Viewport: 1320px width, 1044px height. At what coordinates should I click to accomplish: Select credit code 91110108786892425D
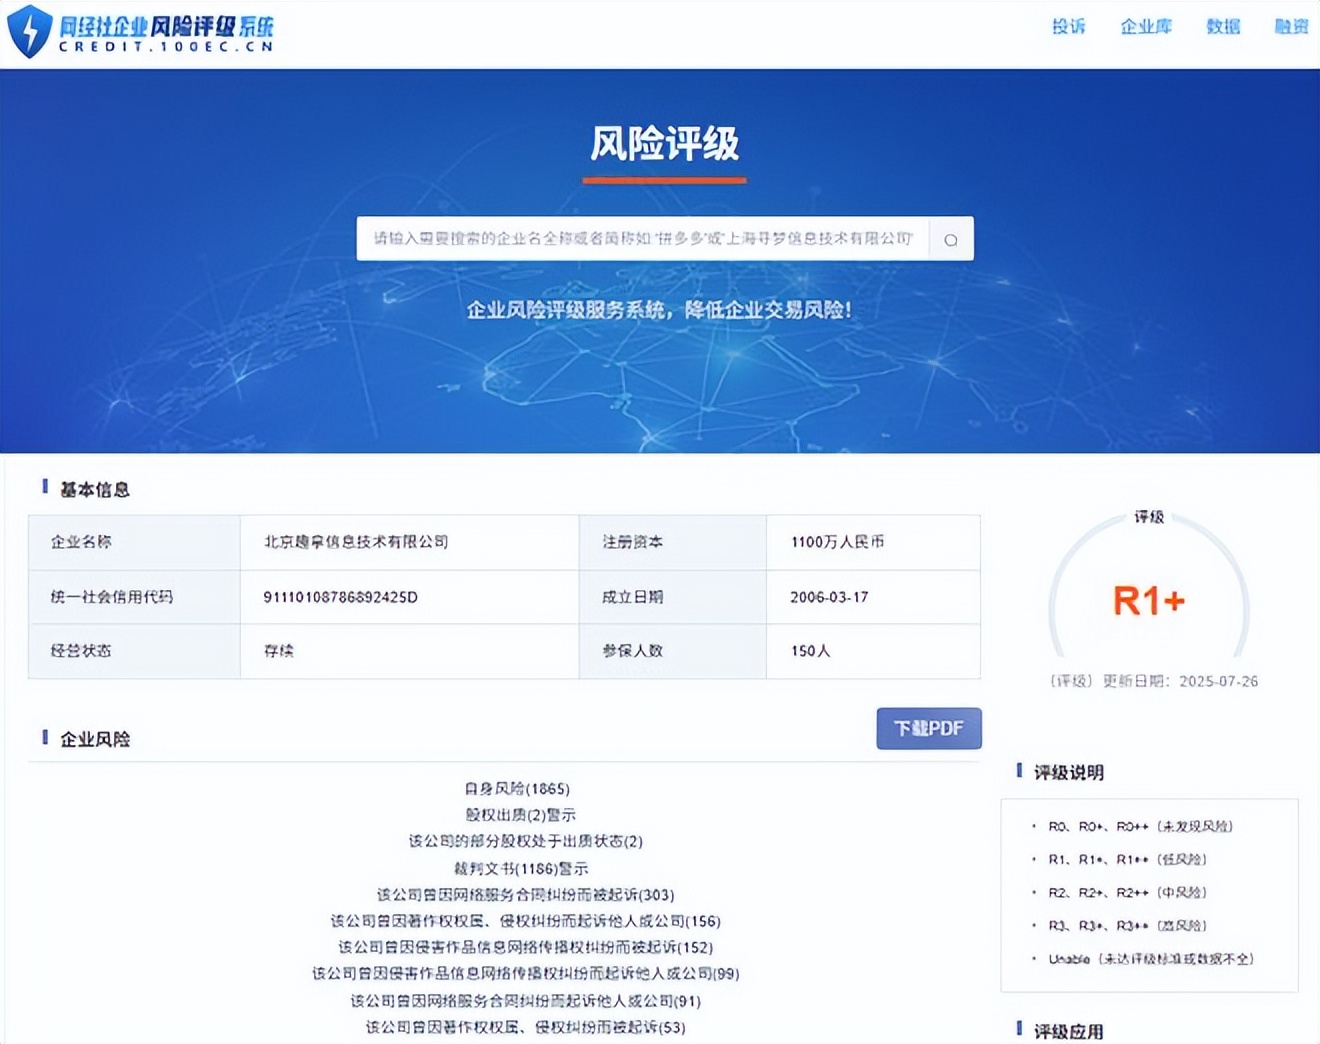point(340,597)
